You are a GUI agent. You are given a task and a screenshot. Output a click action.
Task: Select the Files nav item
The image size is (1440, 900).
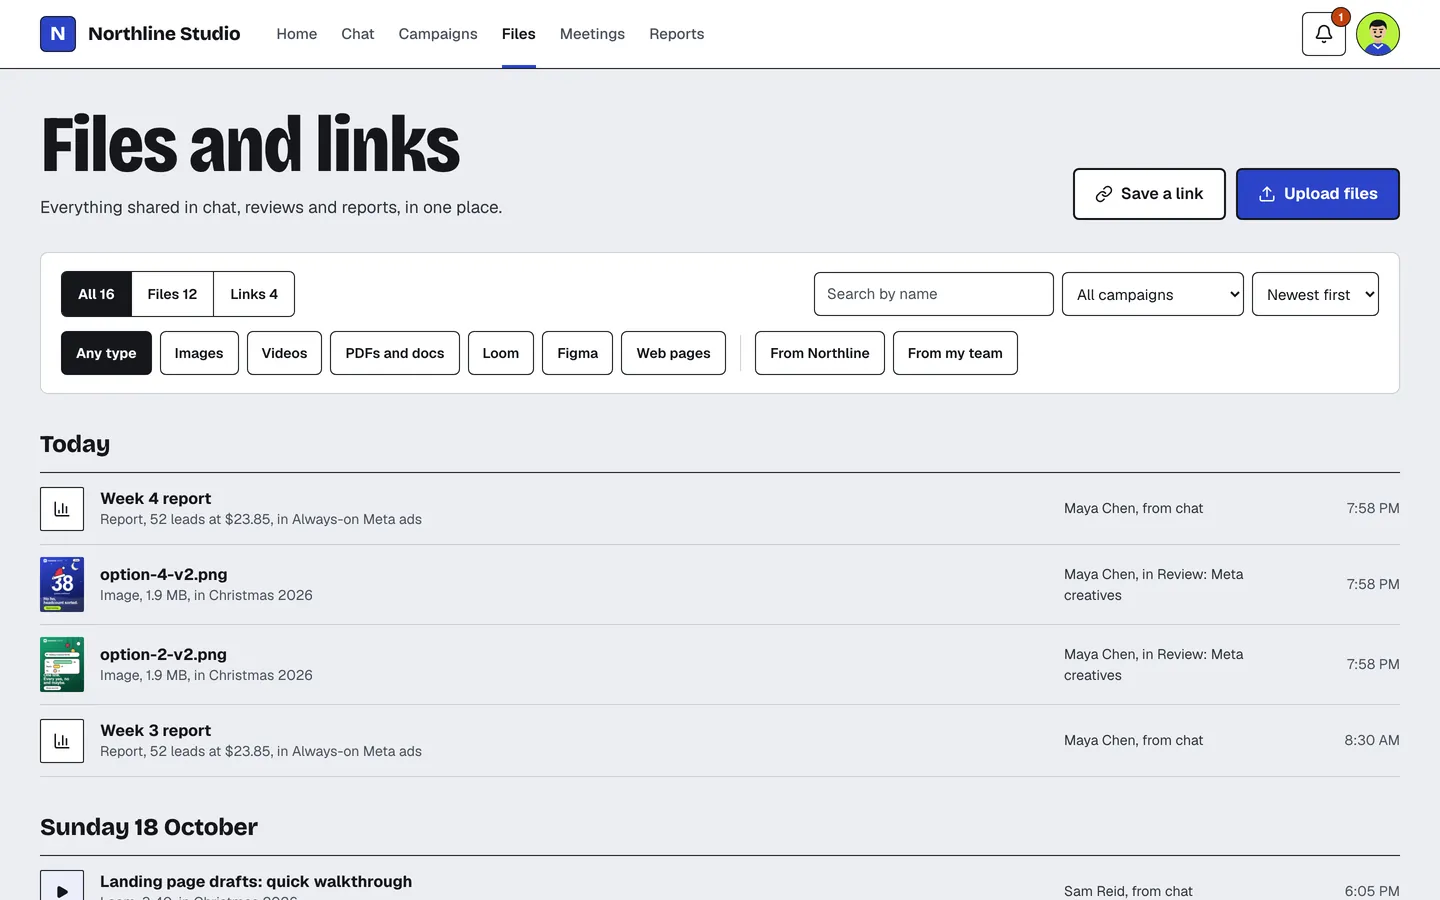click(519, 34)
